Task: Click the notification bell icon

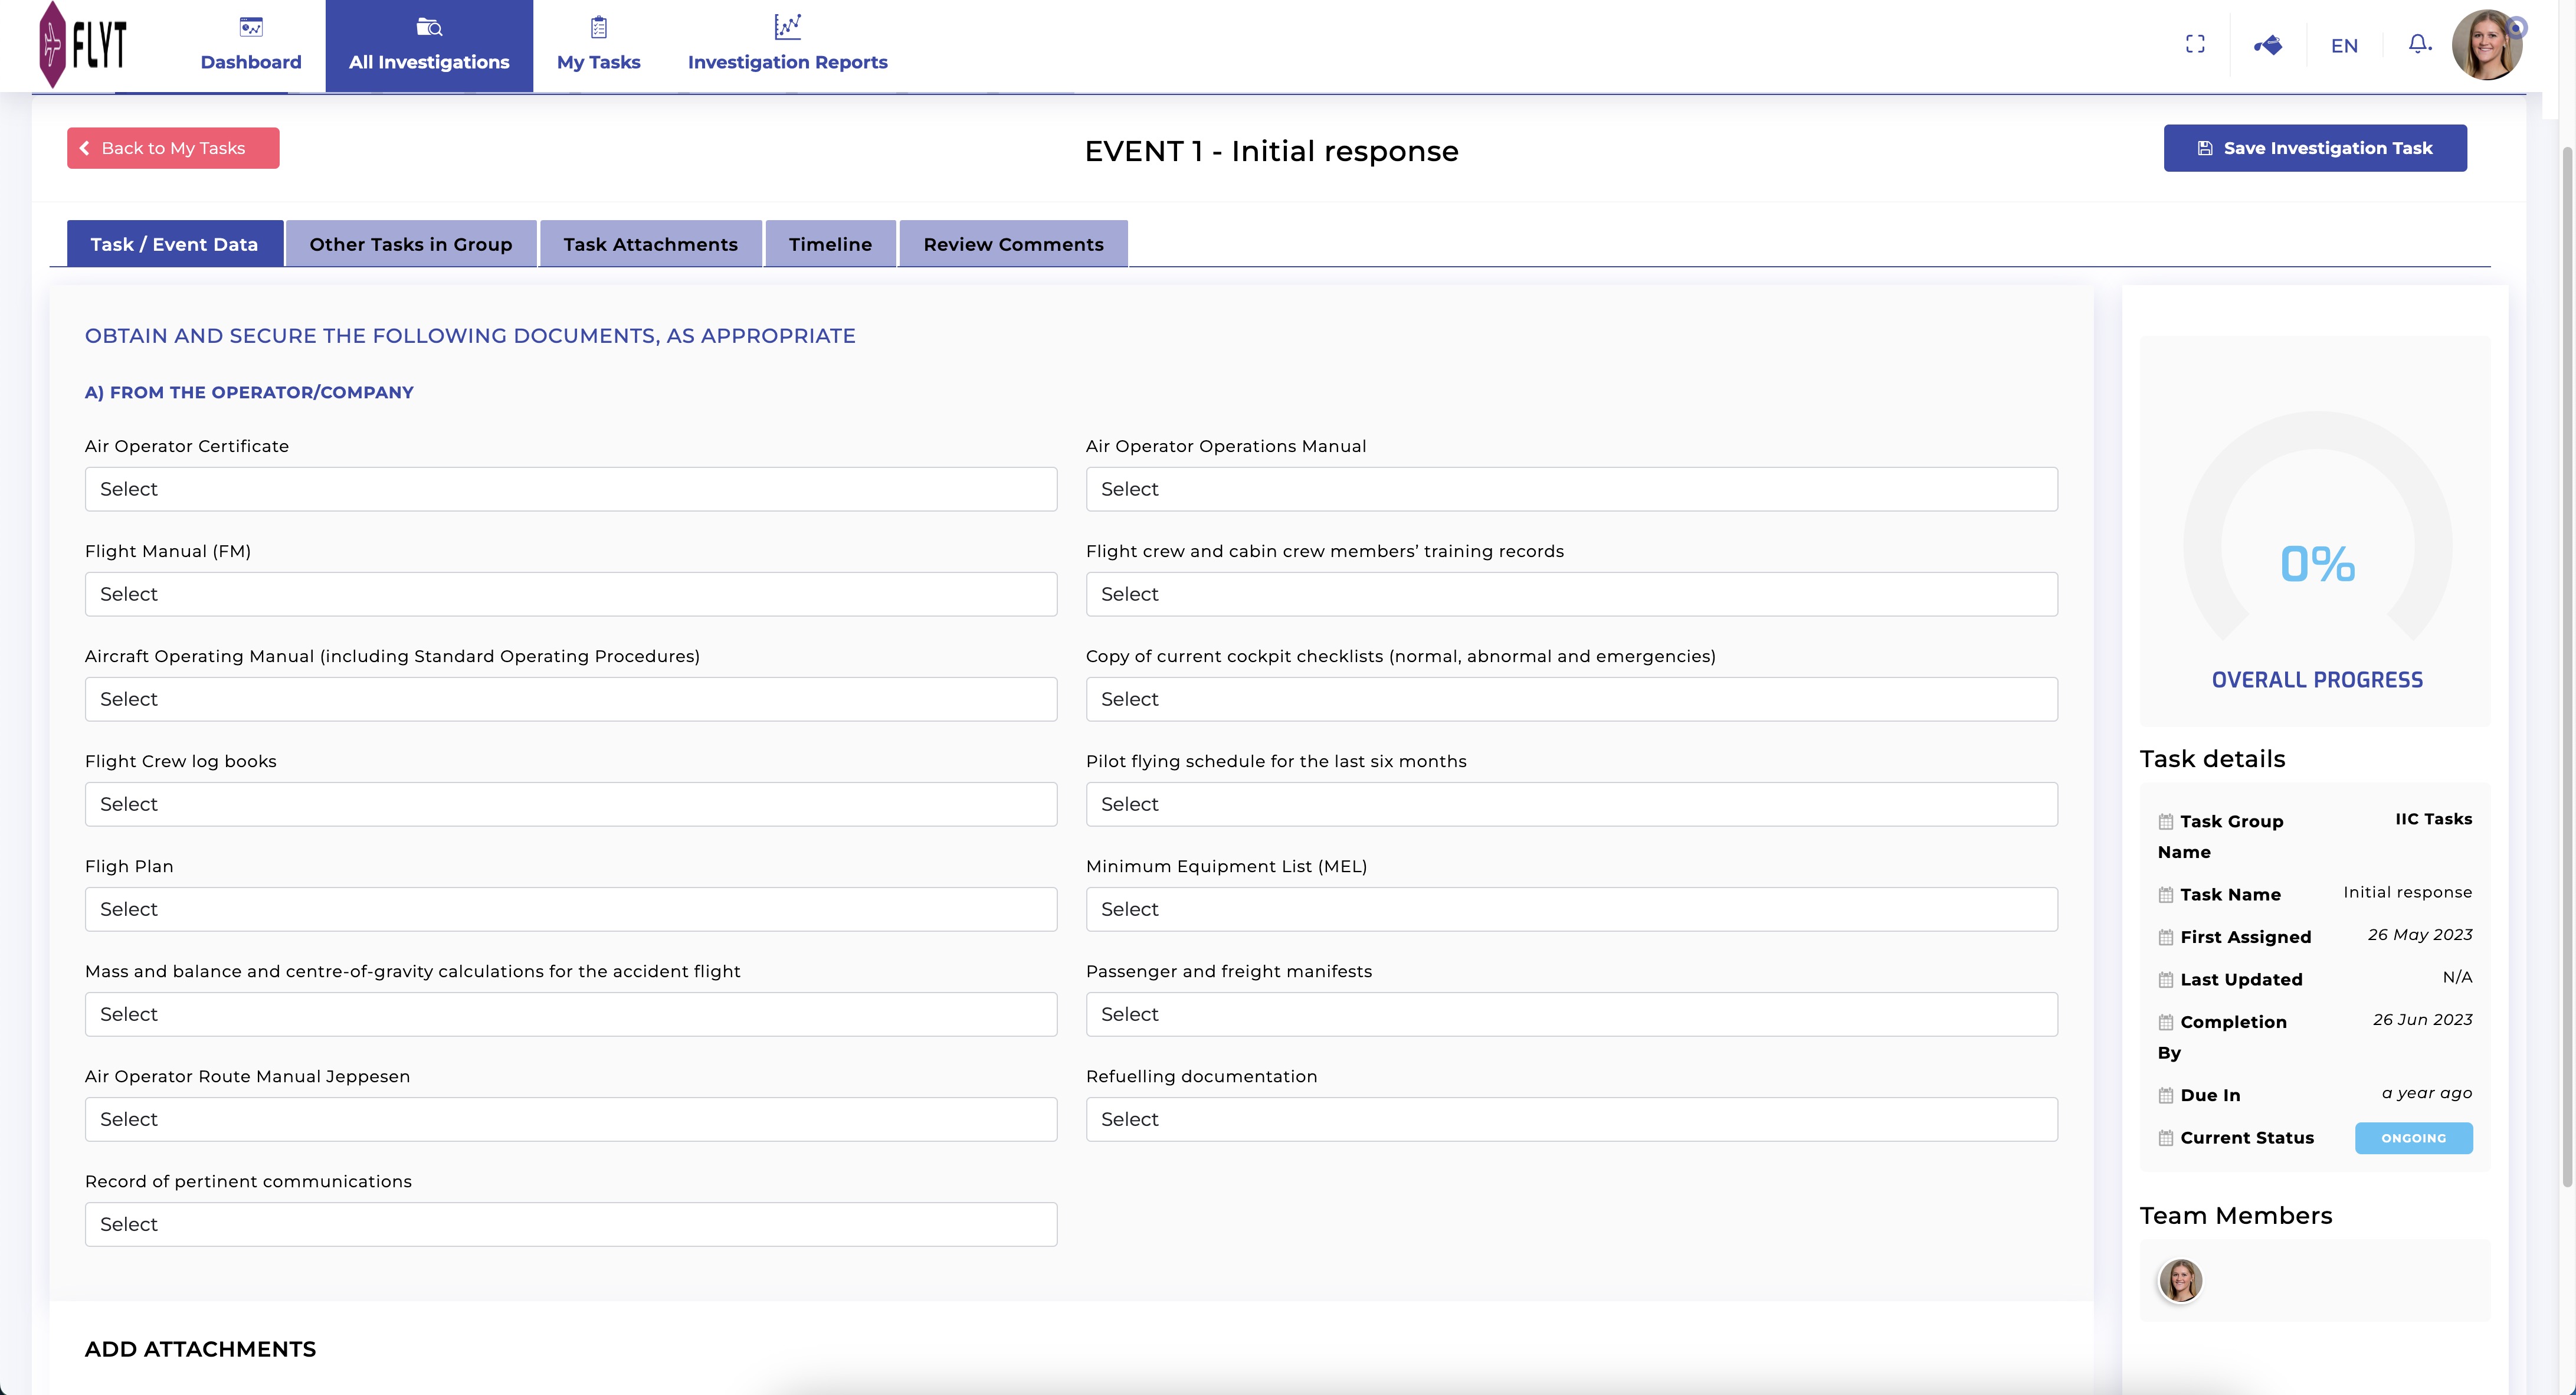Action: (2418, 44)
